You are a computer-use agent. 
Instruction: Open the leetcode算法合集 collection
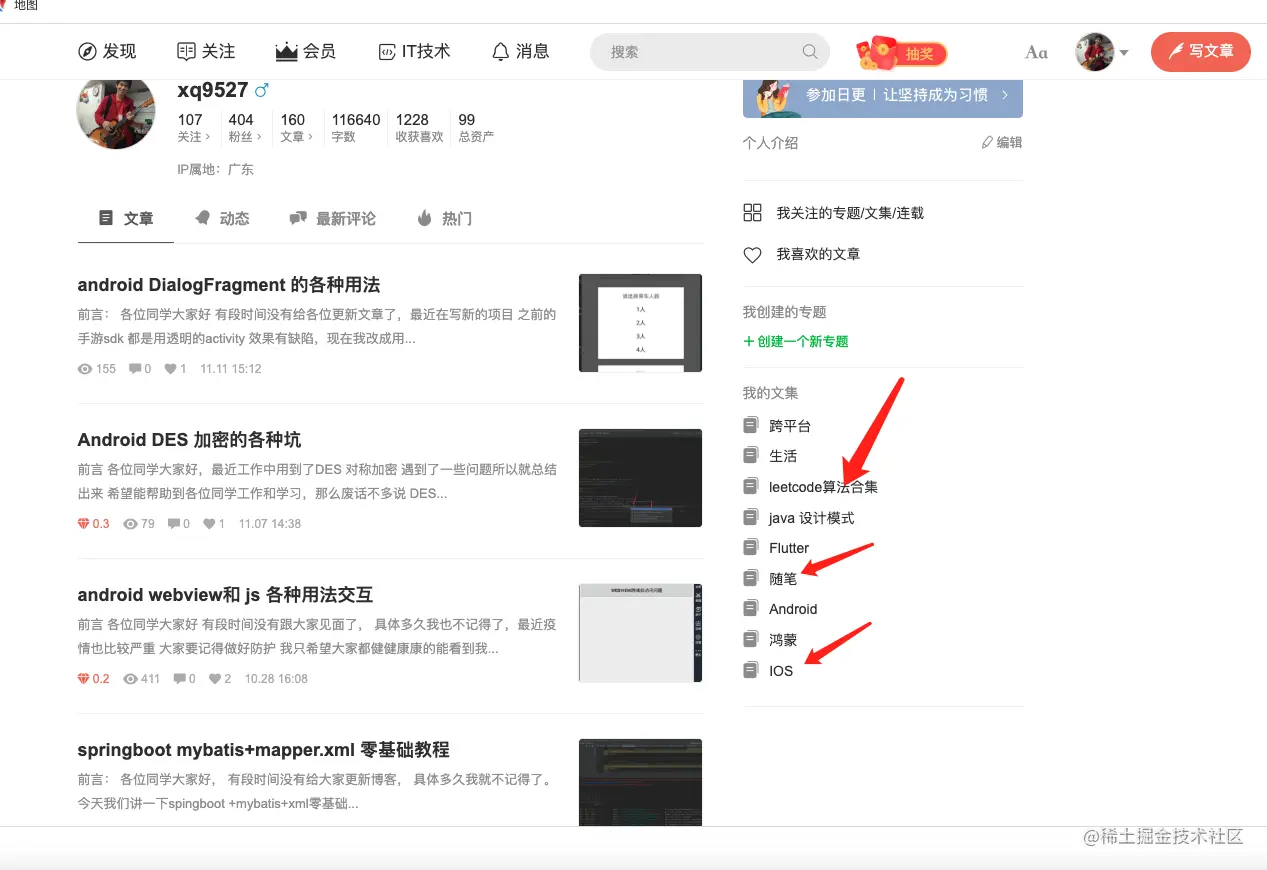(x=823, y=487)
